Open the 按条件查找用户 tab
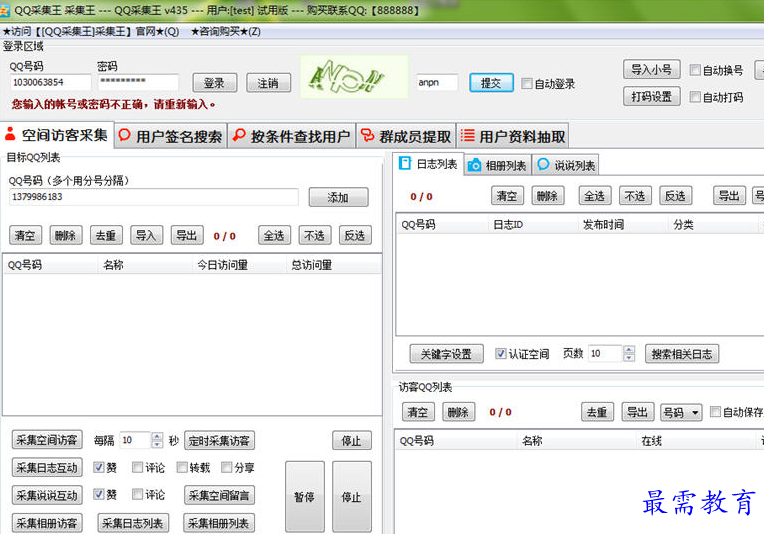This screenshot has width=764, height=534. tap(292, 136)
